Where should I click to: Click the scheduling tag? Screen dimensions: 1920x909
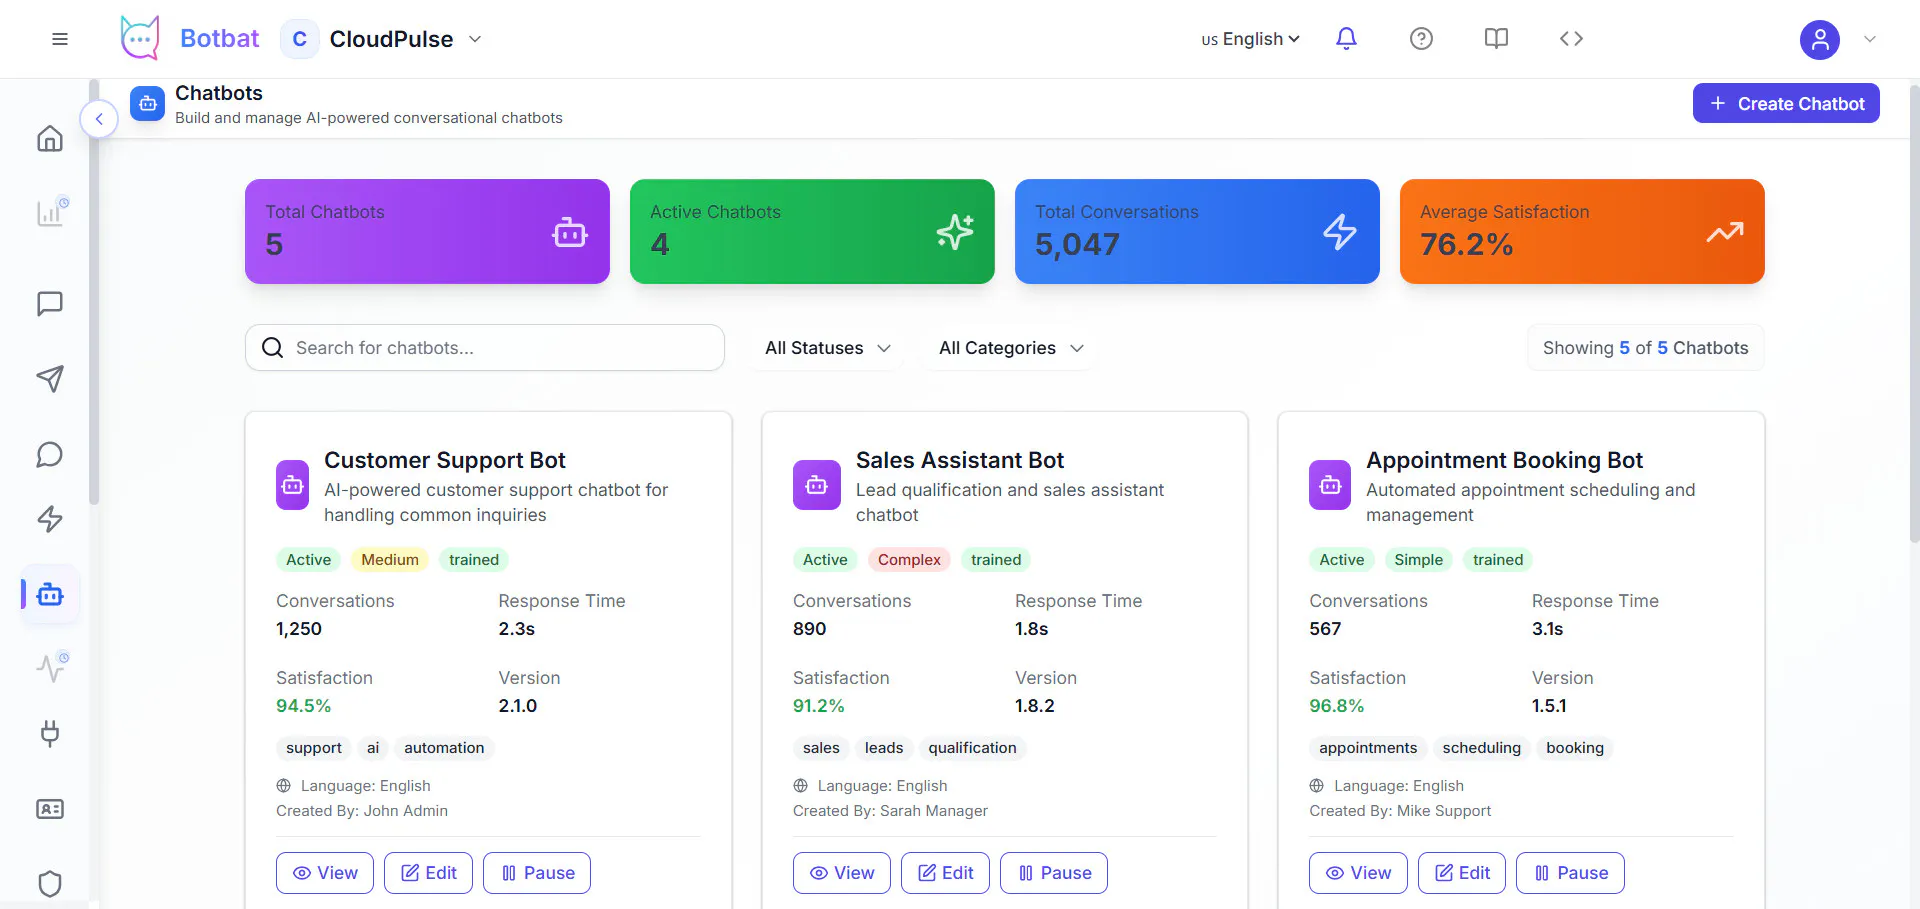pyautogui.click(x=1481, y=748)
